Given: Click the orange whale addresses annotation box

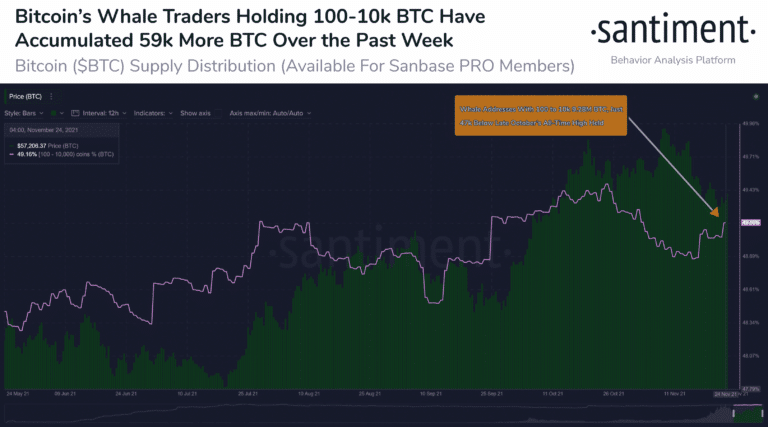Looking at the screenshot, I should 541,114.
